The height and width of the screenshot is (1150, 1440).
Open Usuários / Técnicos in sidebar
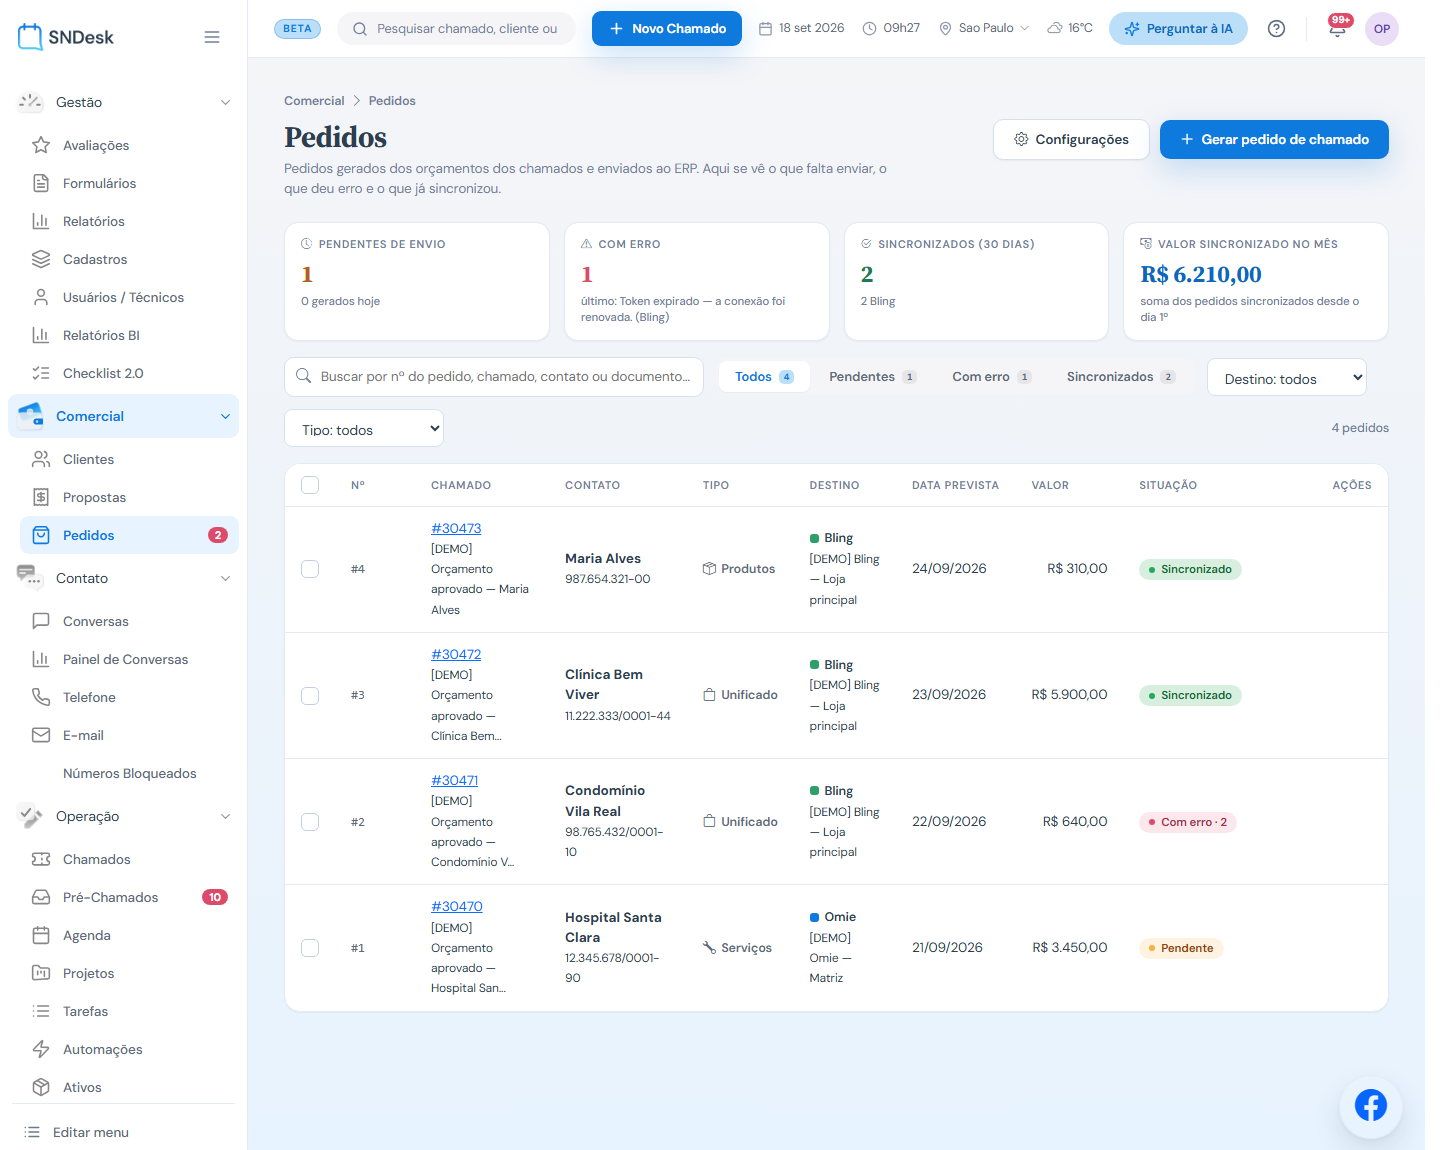123,297
